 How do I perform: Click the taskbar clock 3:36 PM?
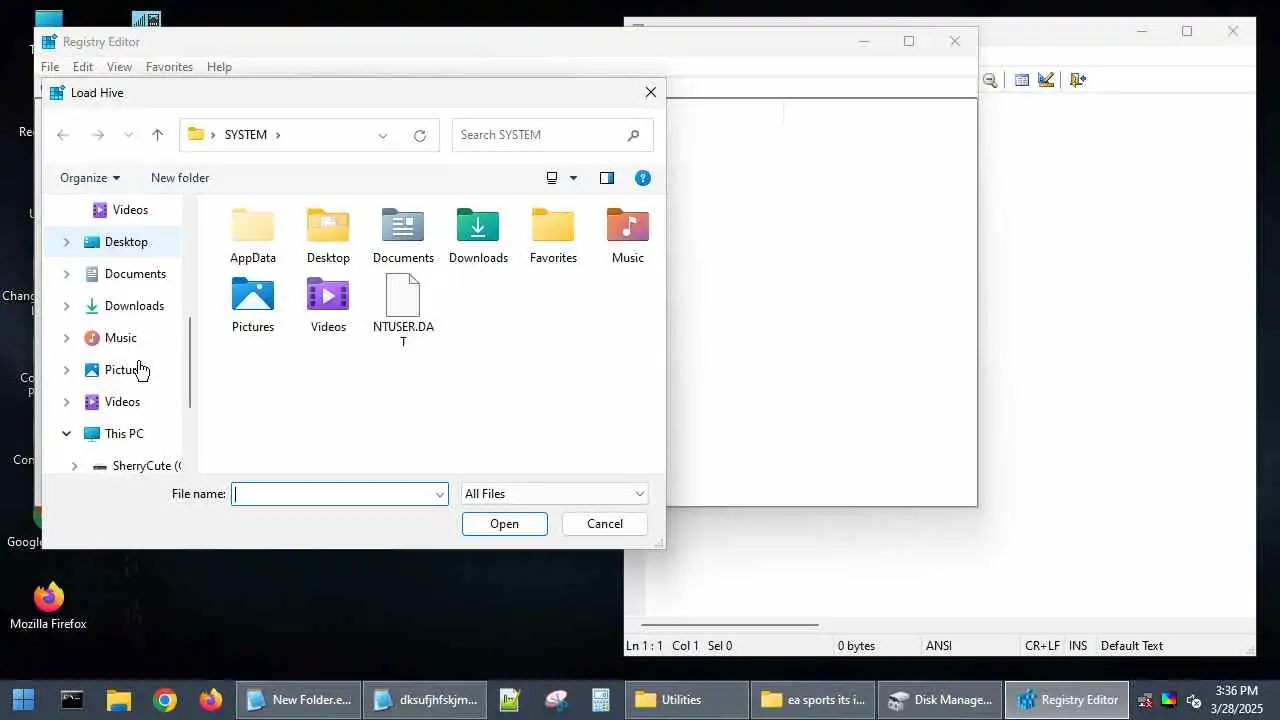1236,691
